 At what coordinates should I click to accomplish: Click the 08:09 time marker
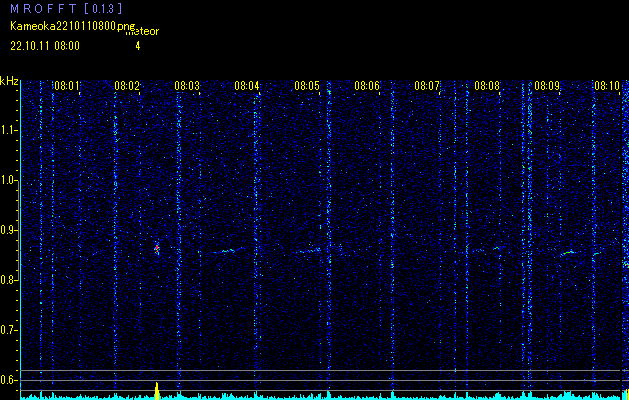[x=547, y=86]
